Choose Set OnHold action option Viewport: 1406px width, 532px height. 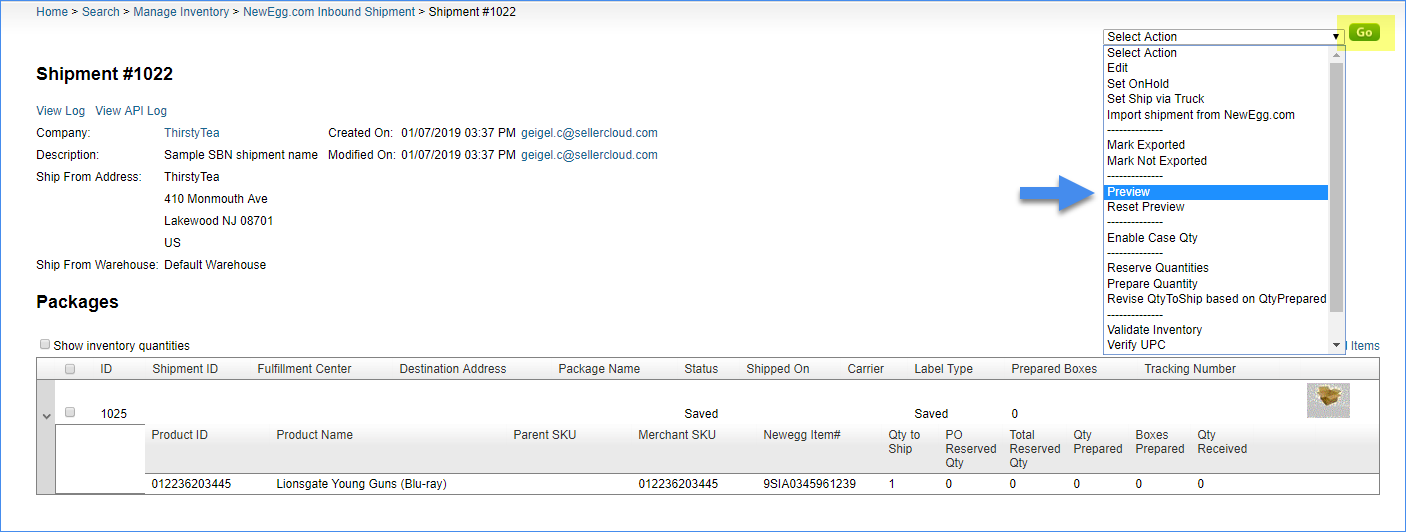tap(1137, 84)
